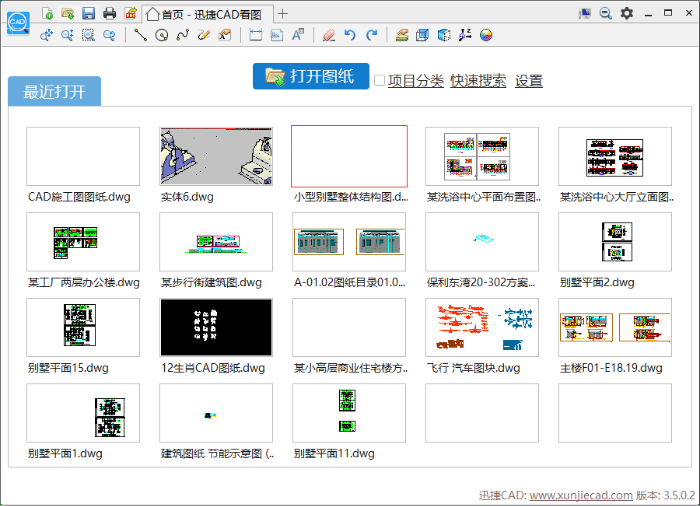Click the insert image icon
This screenshot has height=506, width=700.
pyautogui.click(x=277, y=35)
